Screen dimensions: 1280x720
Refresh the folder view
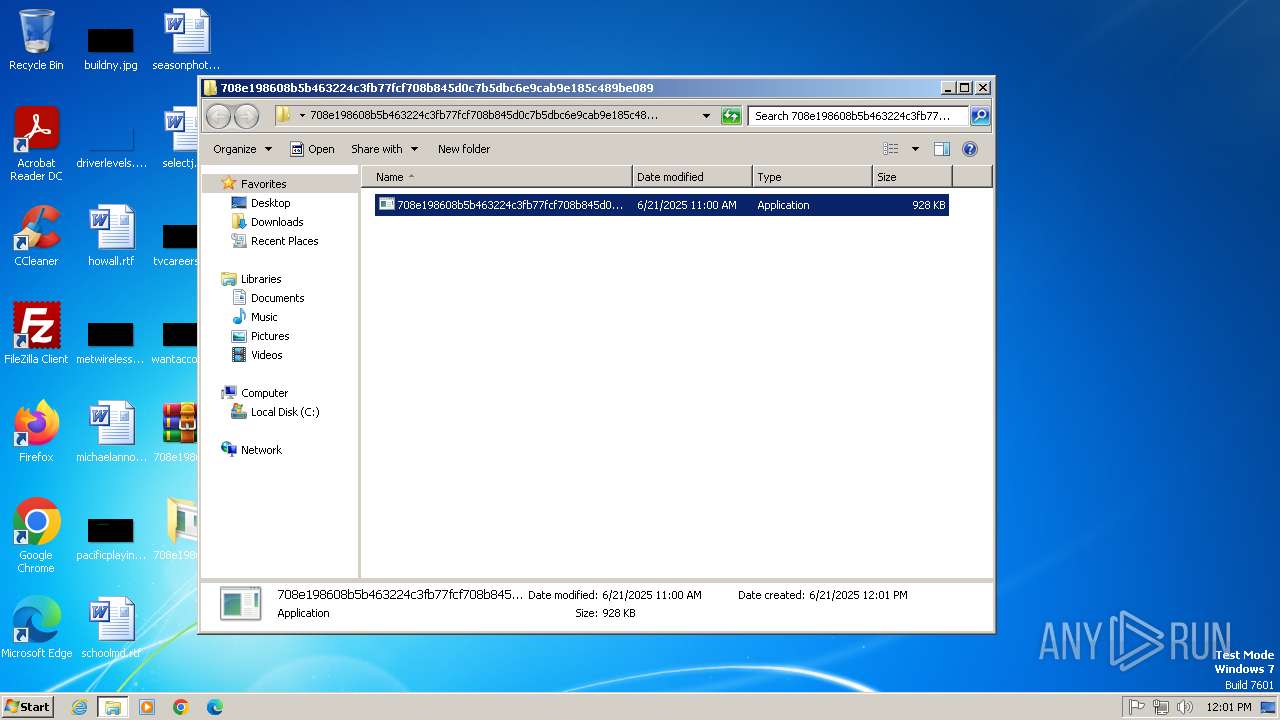(x=731, y=116)
